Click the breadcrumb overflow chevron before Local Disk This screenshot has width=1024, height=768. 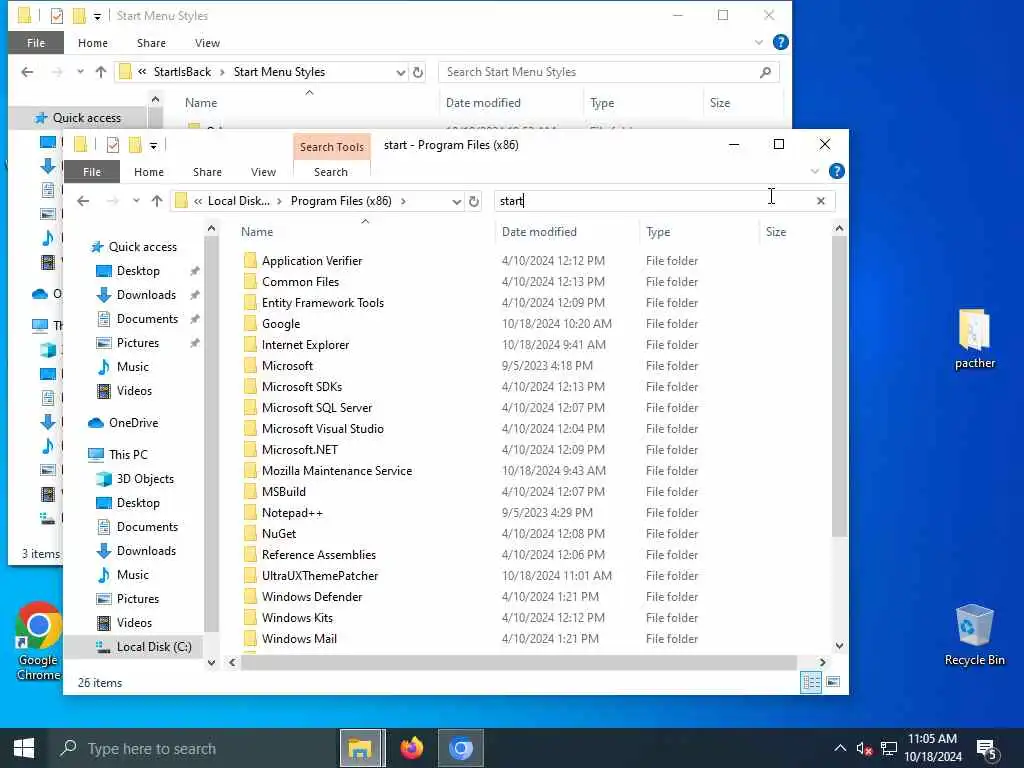pos(198,201)
